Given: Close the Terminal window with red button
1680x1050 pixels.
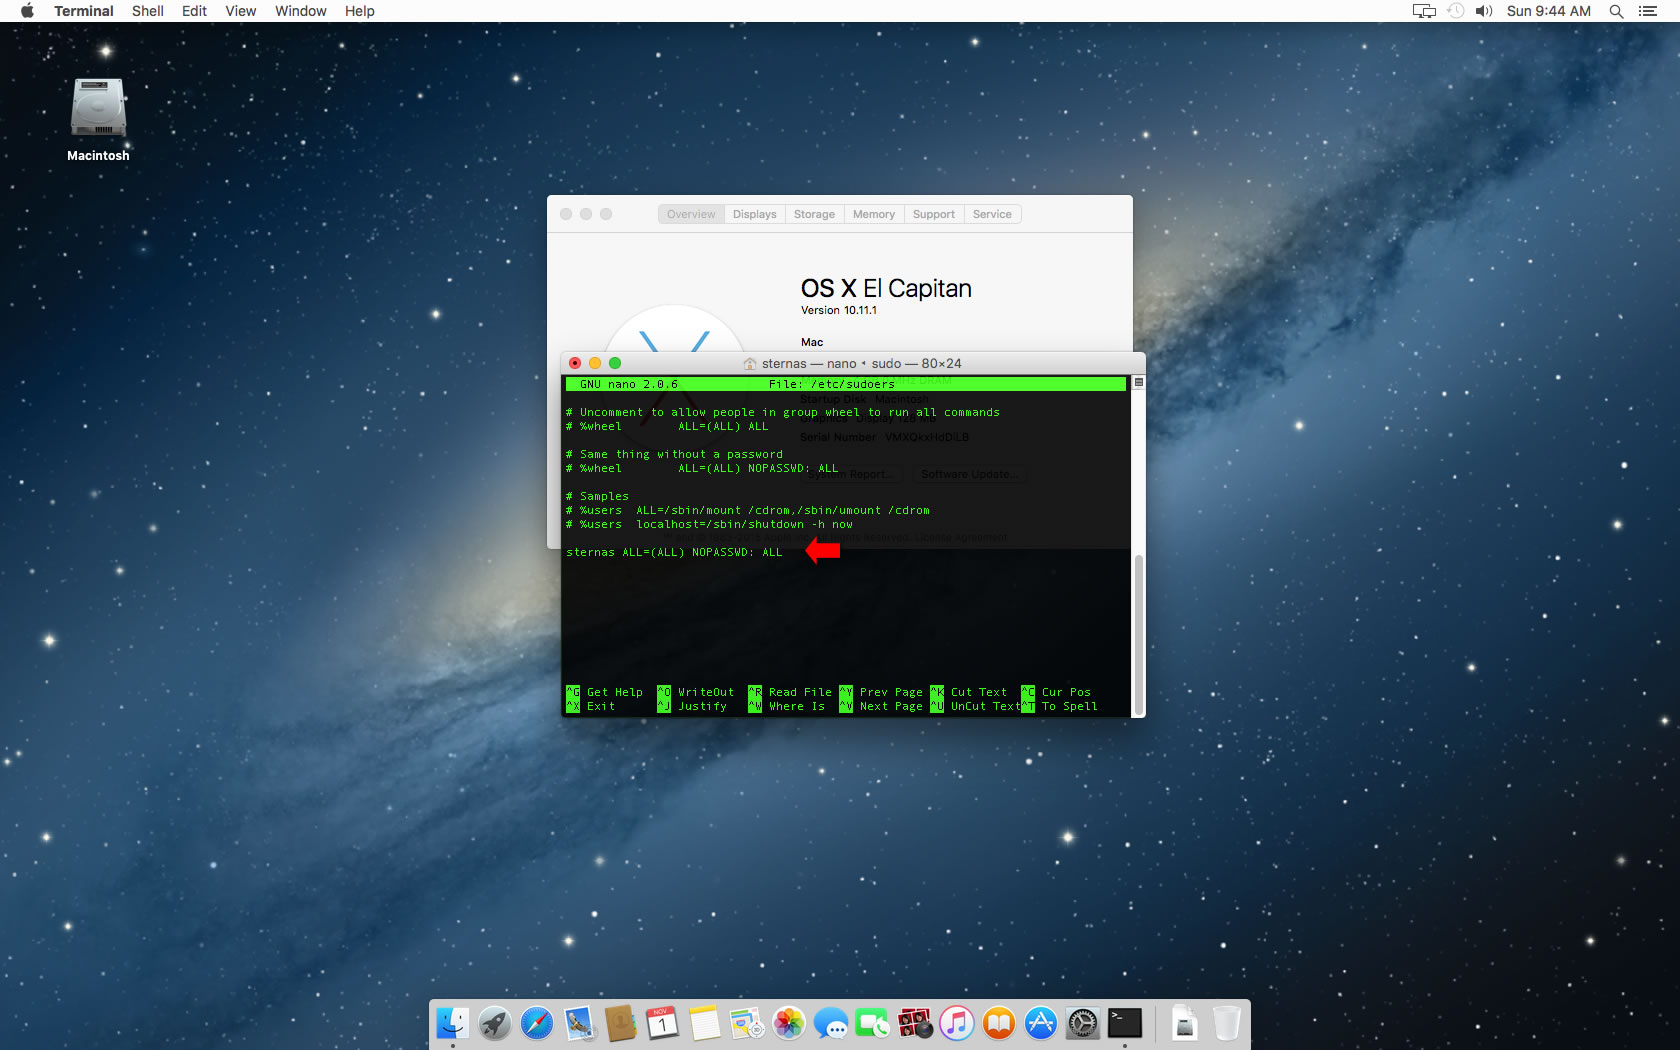Looking at the screenshot, I should coord(575,363).
